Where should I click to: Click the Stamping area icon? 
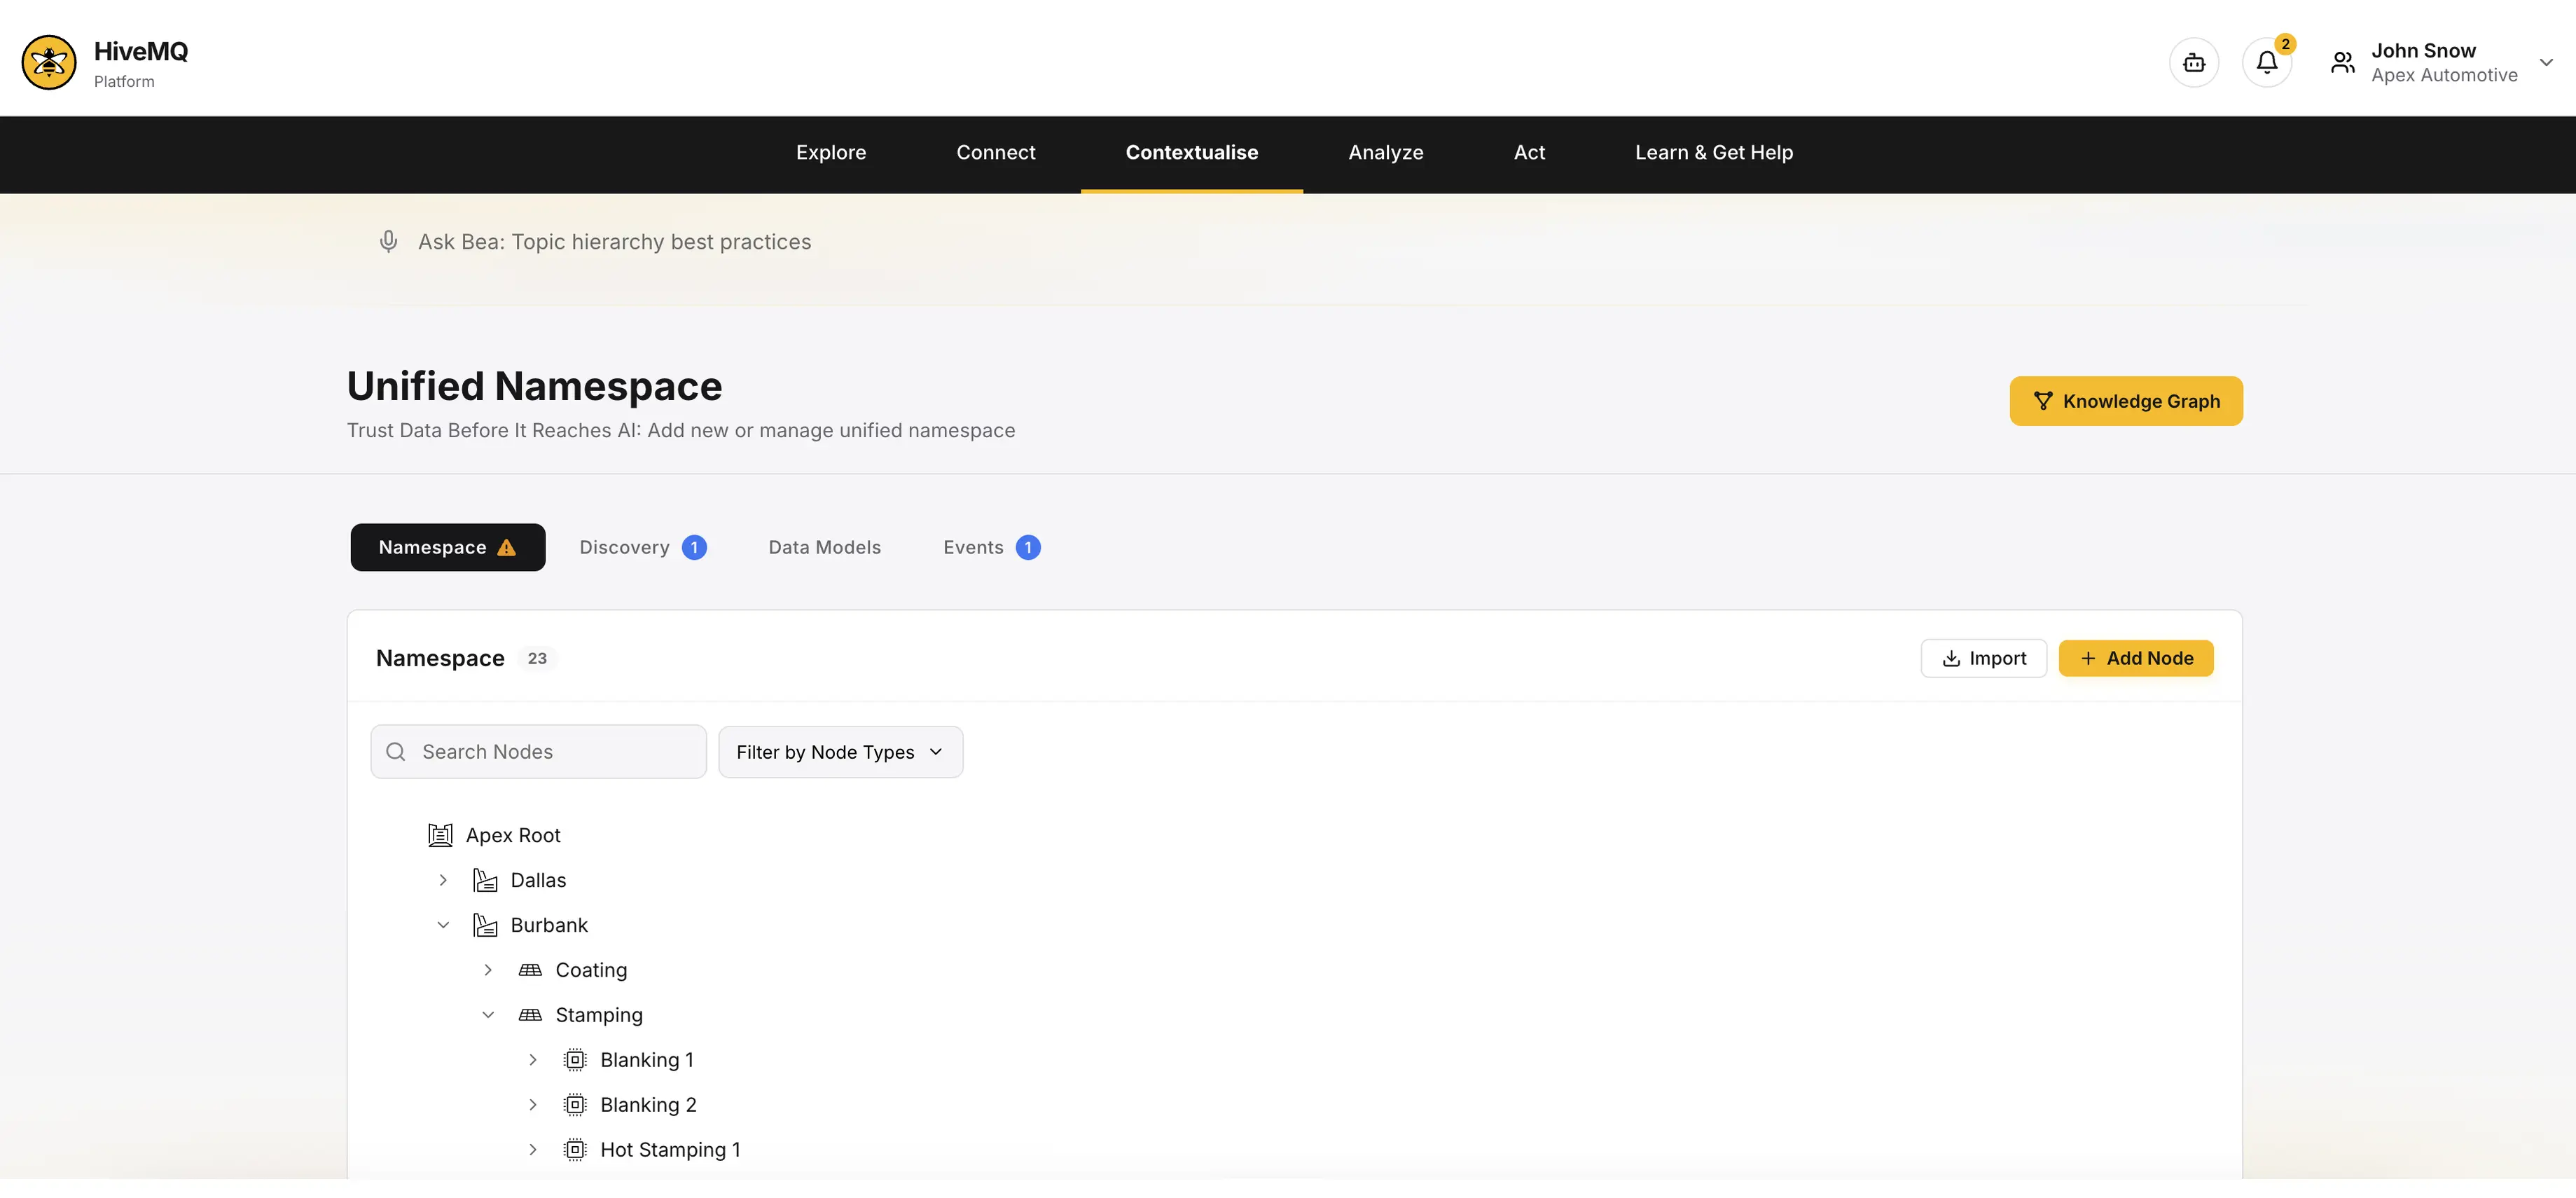(x=530, y=1015)
